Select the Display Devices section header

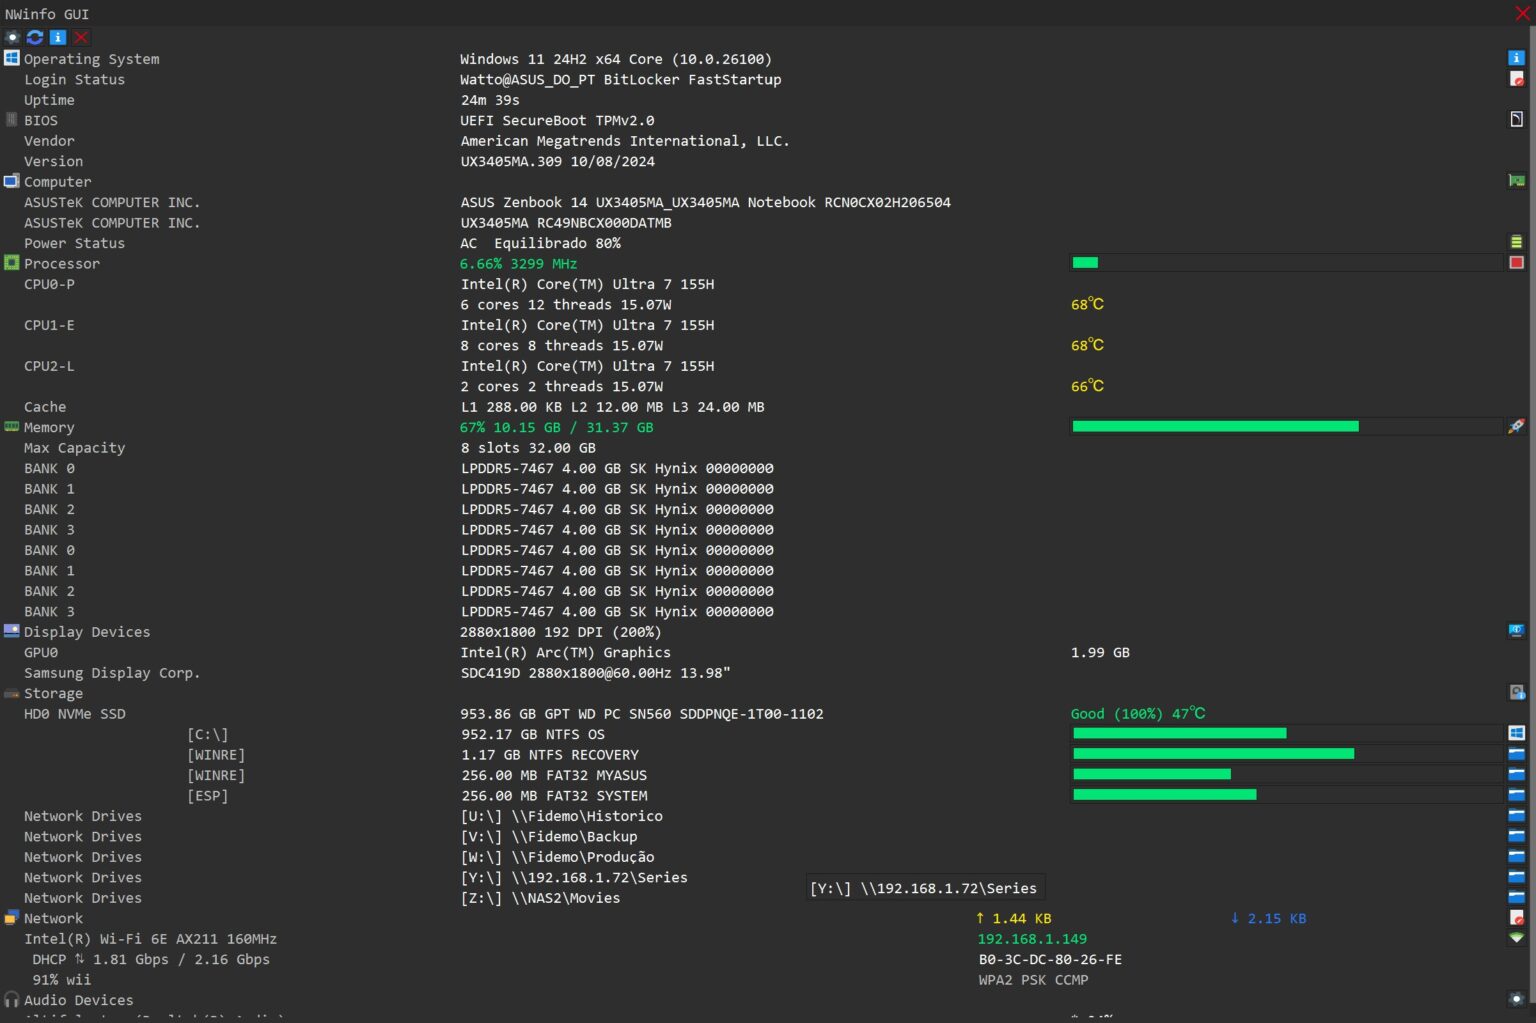(x=87, y=632)
